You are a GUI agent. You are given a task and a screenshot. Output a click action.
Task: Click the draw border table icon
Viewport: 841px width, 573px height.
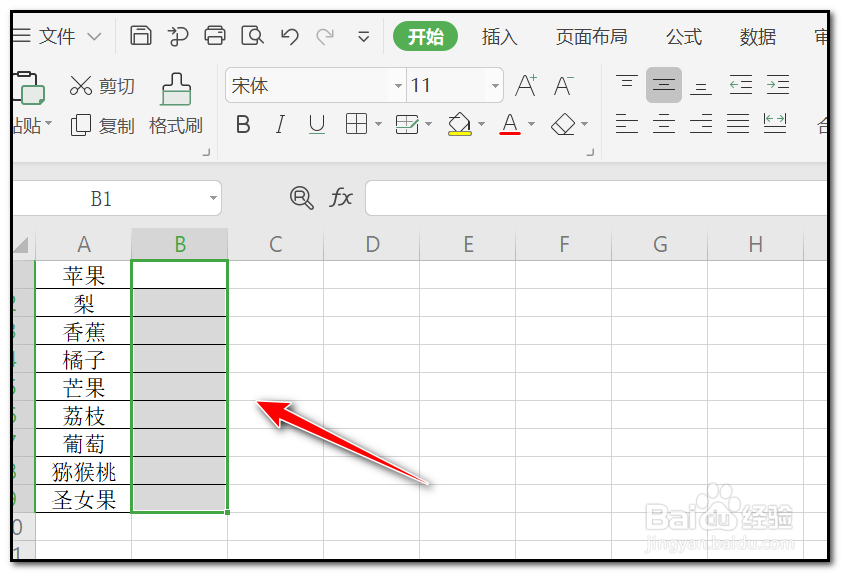tap(407, 124)
